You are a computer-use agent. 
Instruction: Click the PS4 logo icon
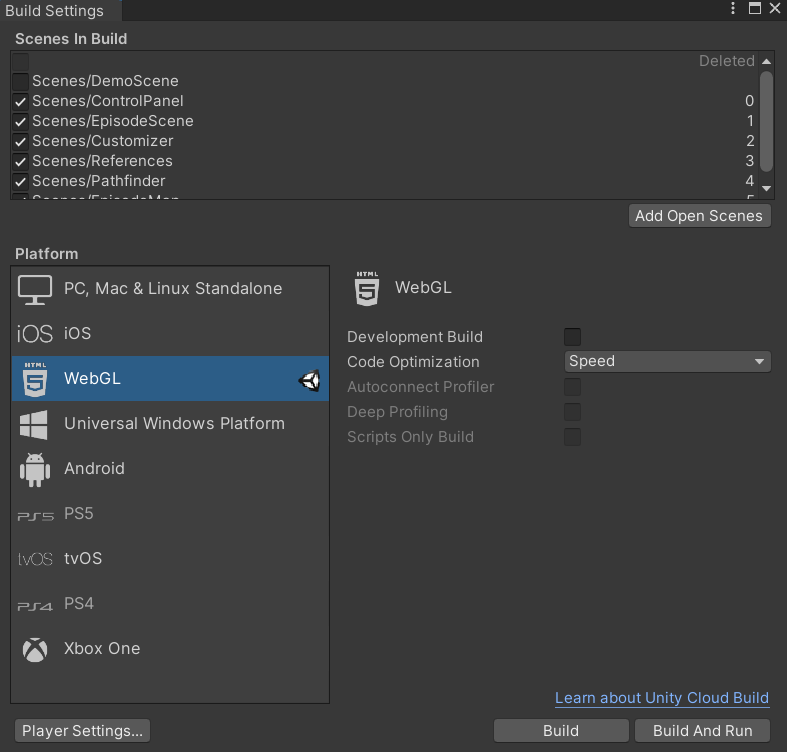35,606
